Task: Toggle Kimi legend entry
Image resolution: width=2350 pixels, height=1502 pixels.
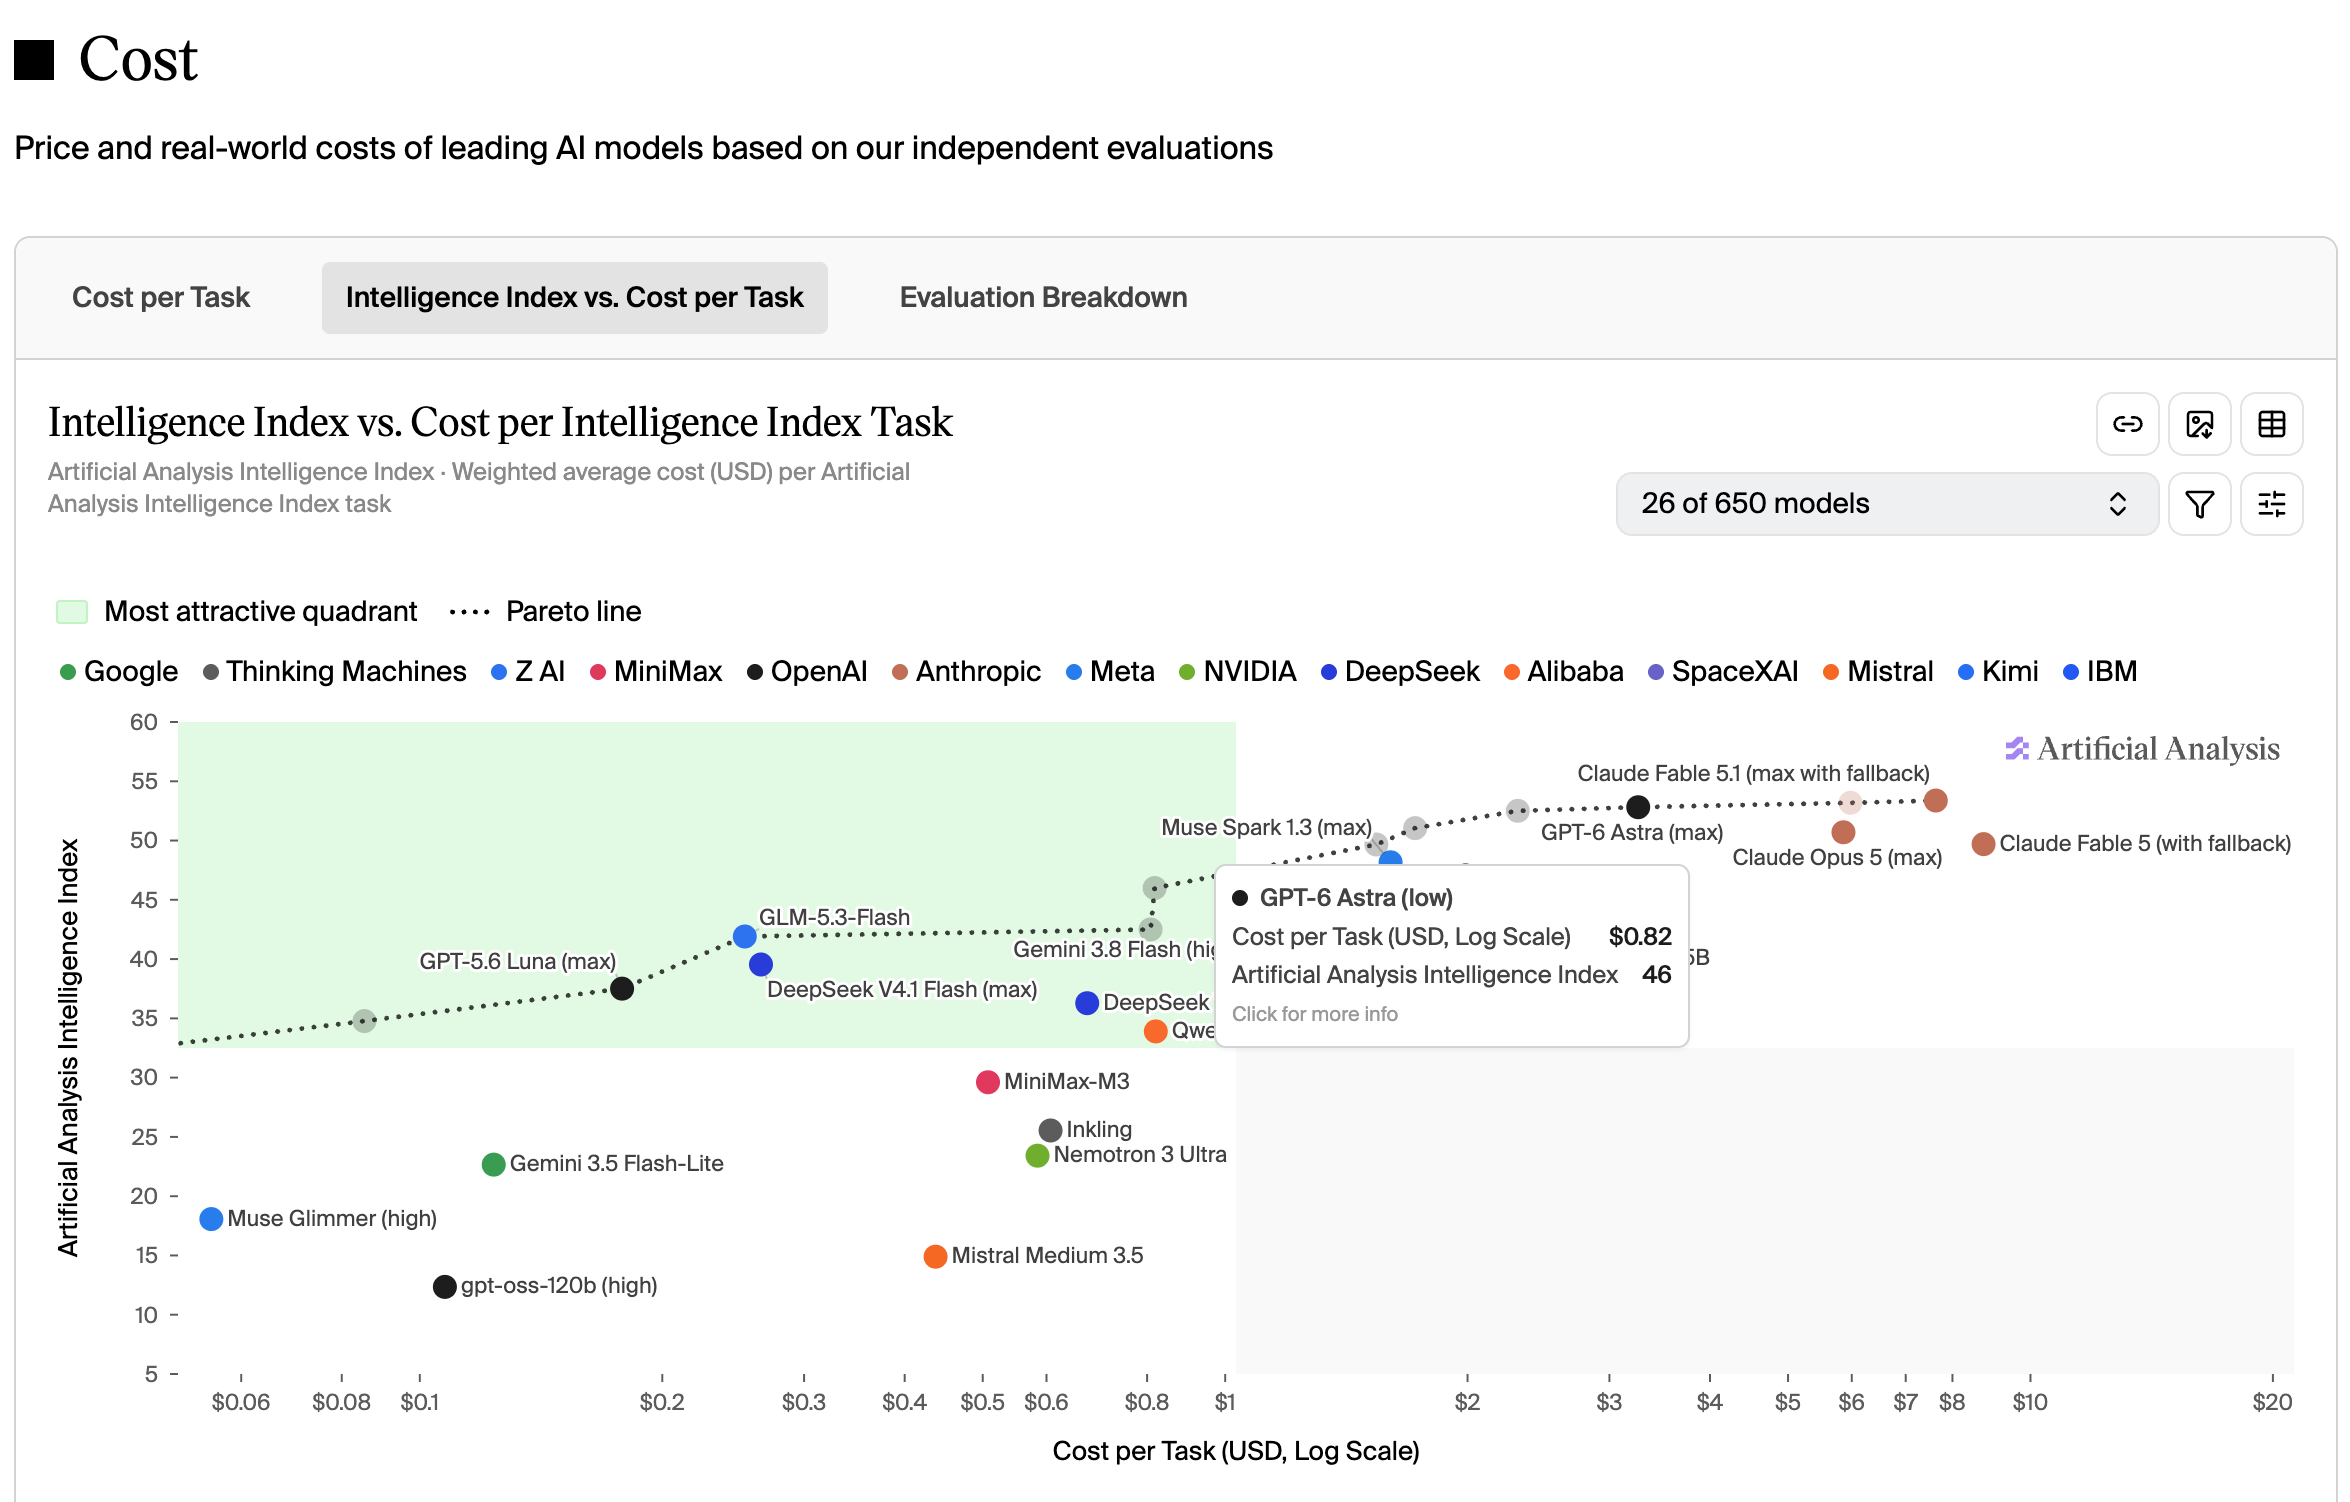Action: click(x=1998, y=671)
